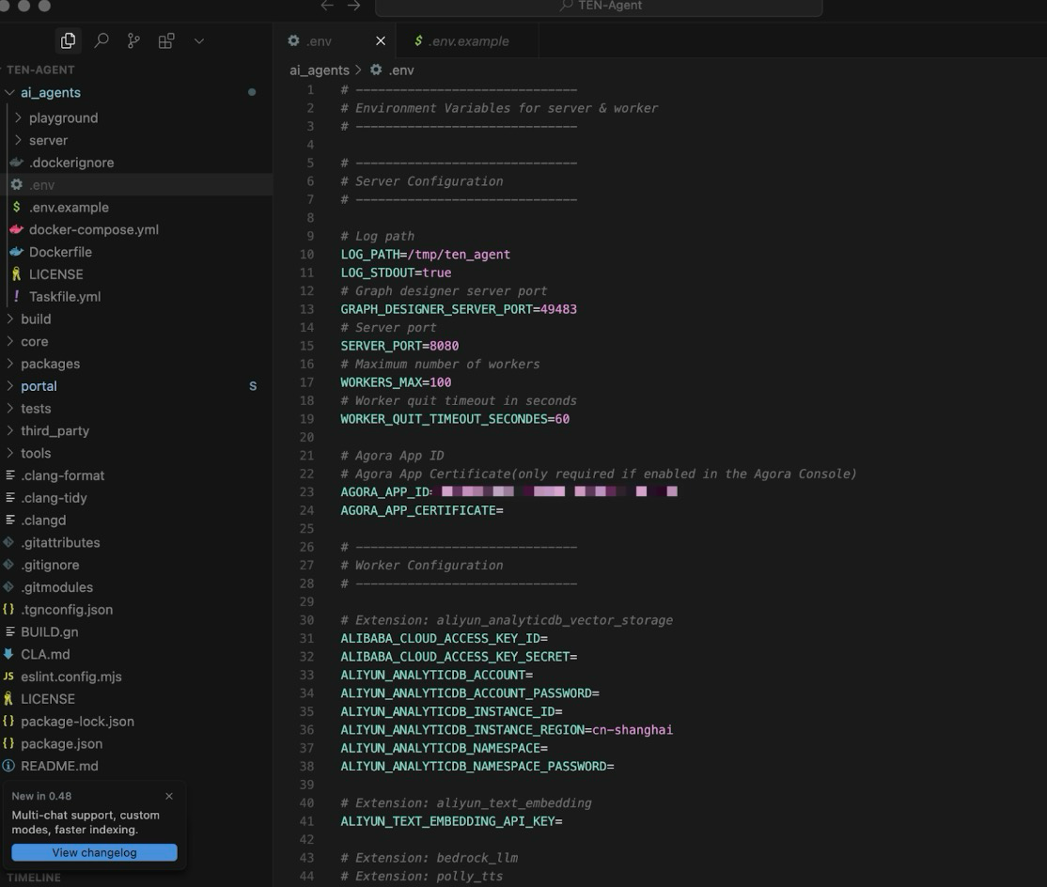Image resolution: width=1048 pixels, height=888 pixels.
Task: Go forward with the navigation arrow
Action: click(354, 6)
